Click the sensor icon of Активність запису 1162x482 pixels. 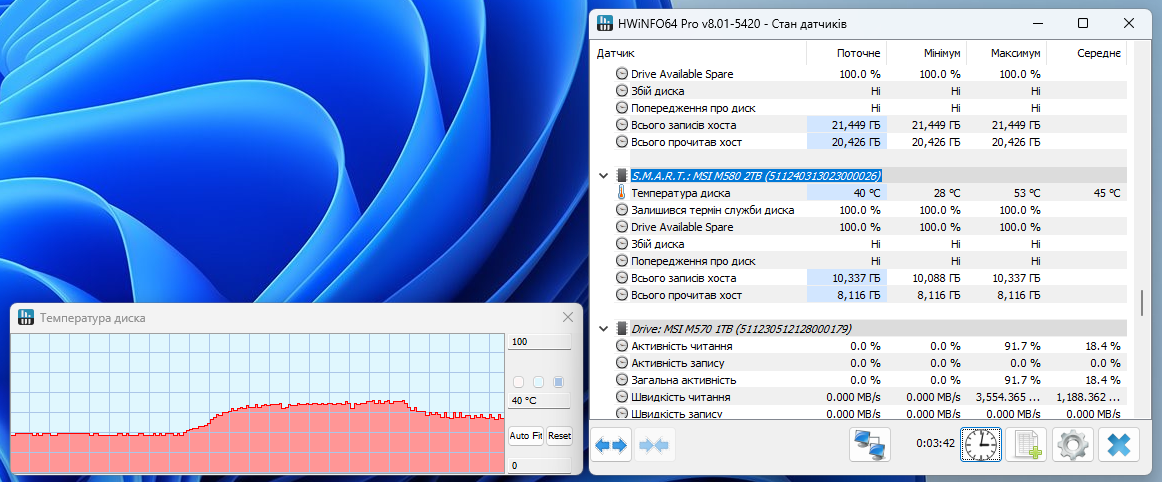(x=622, y=363)
